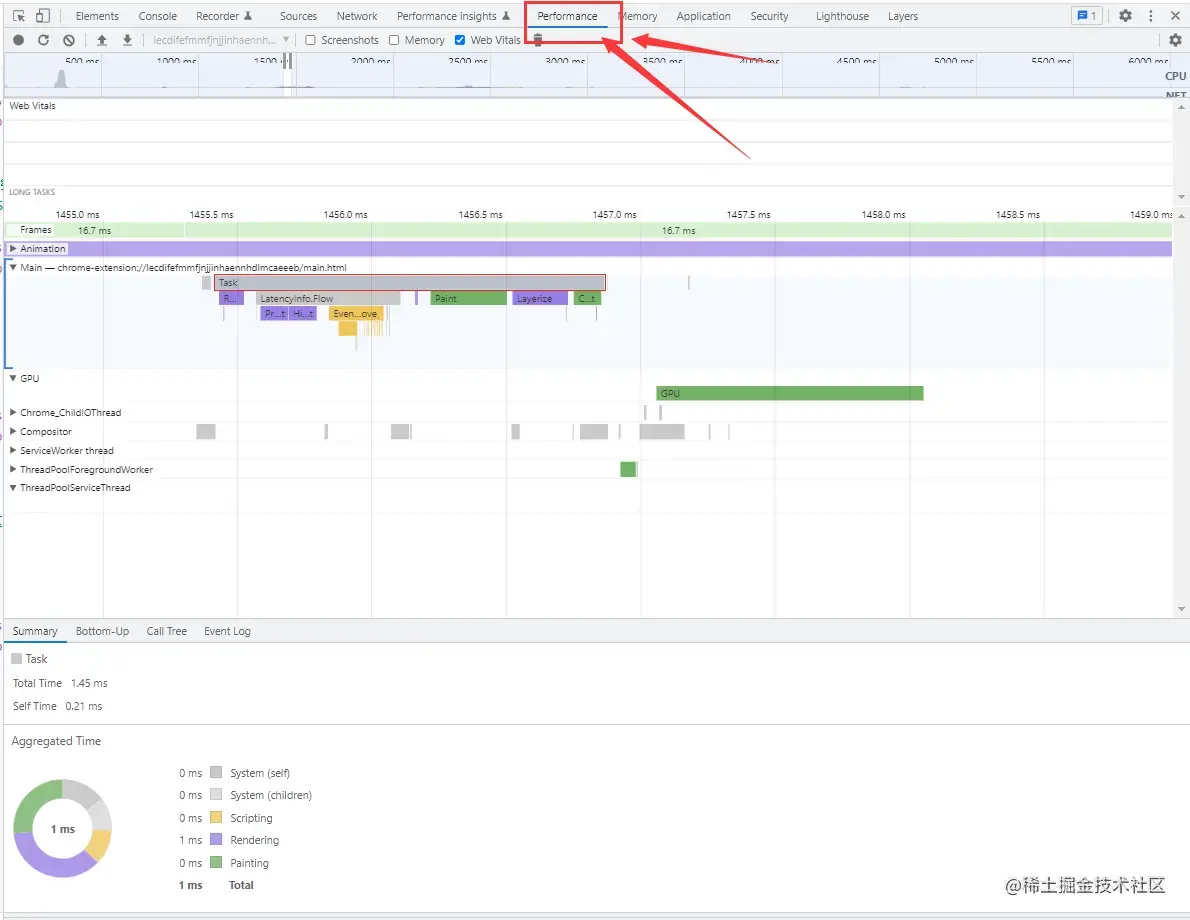Select the green GPU event bar
The height and width of the screenshot is (920, 1190).
[789, 393]
